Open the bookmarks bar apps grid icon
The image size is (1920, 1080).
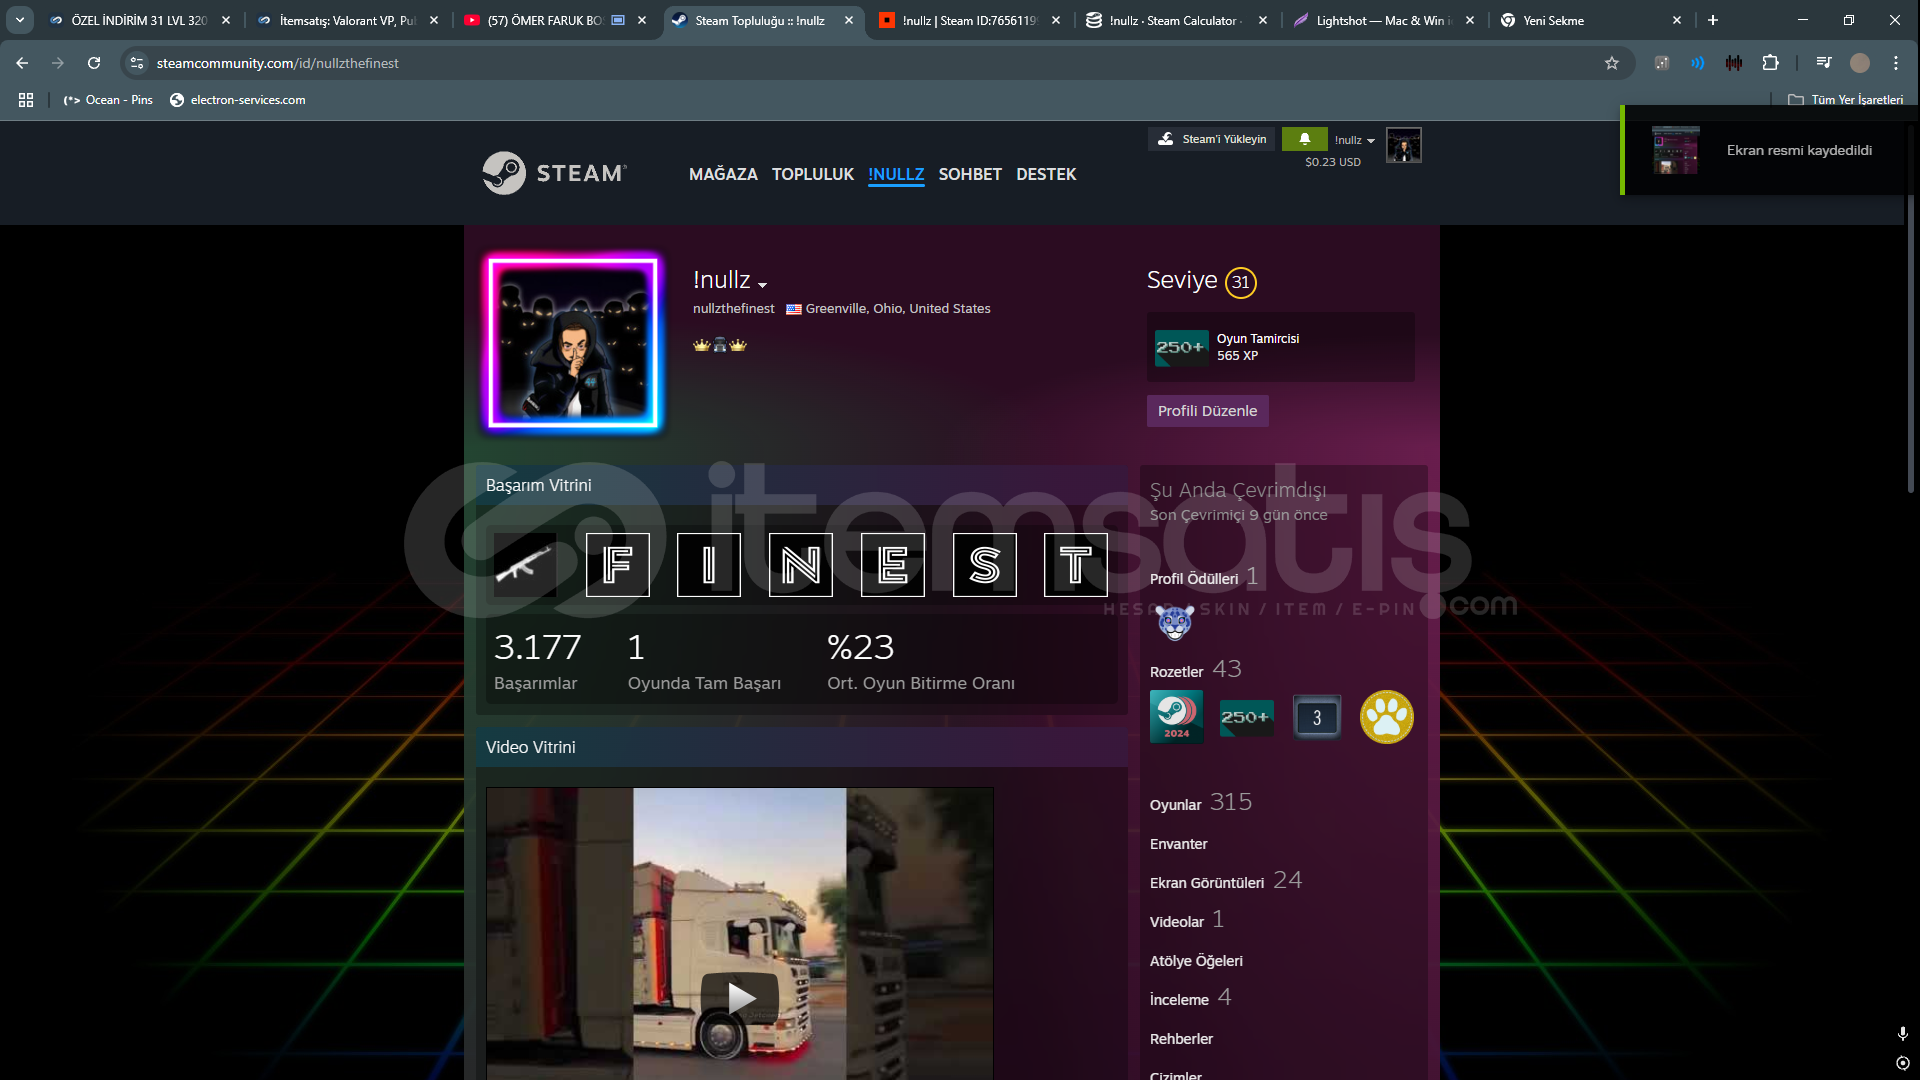26,100
